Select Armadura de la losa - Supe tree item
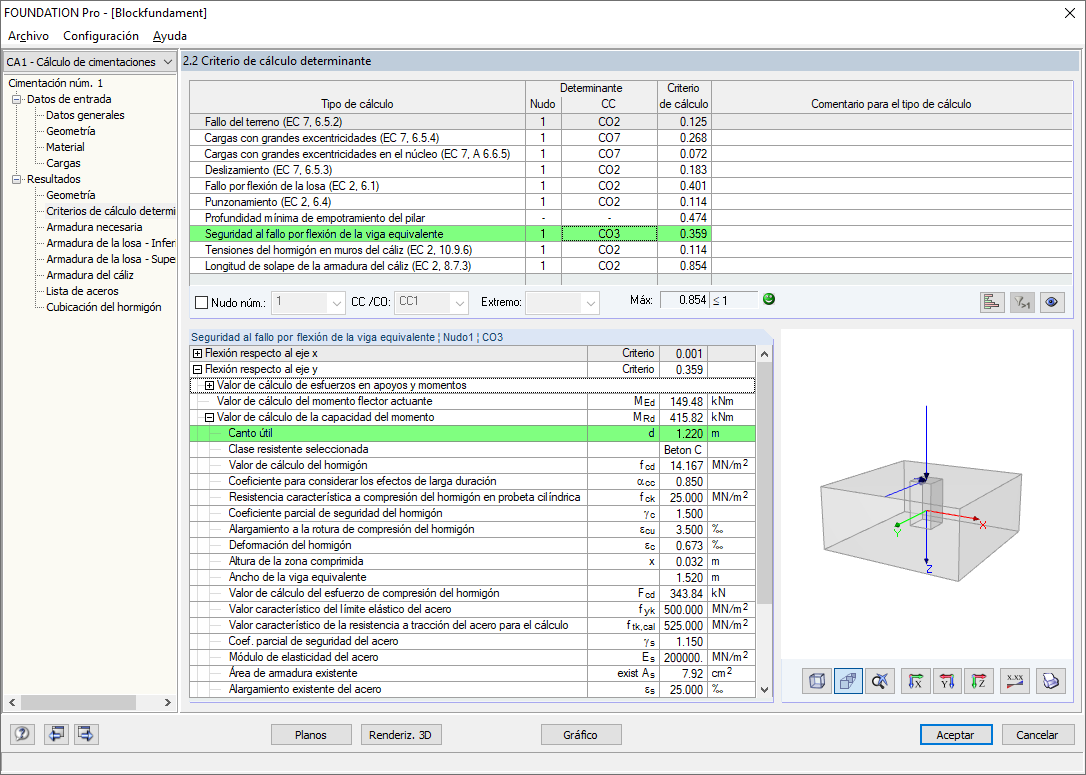This screenshot has height=775, width=1086. 110,259
